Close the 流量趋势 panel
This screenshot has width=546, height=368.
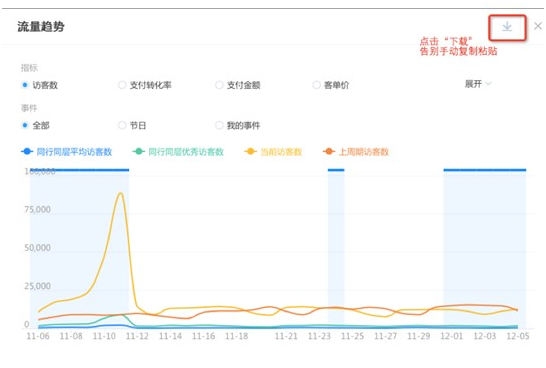point(538,26)
